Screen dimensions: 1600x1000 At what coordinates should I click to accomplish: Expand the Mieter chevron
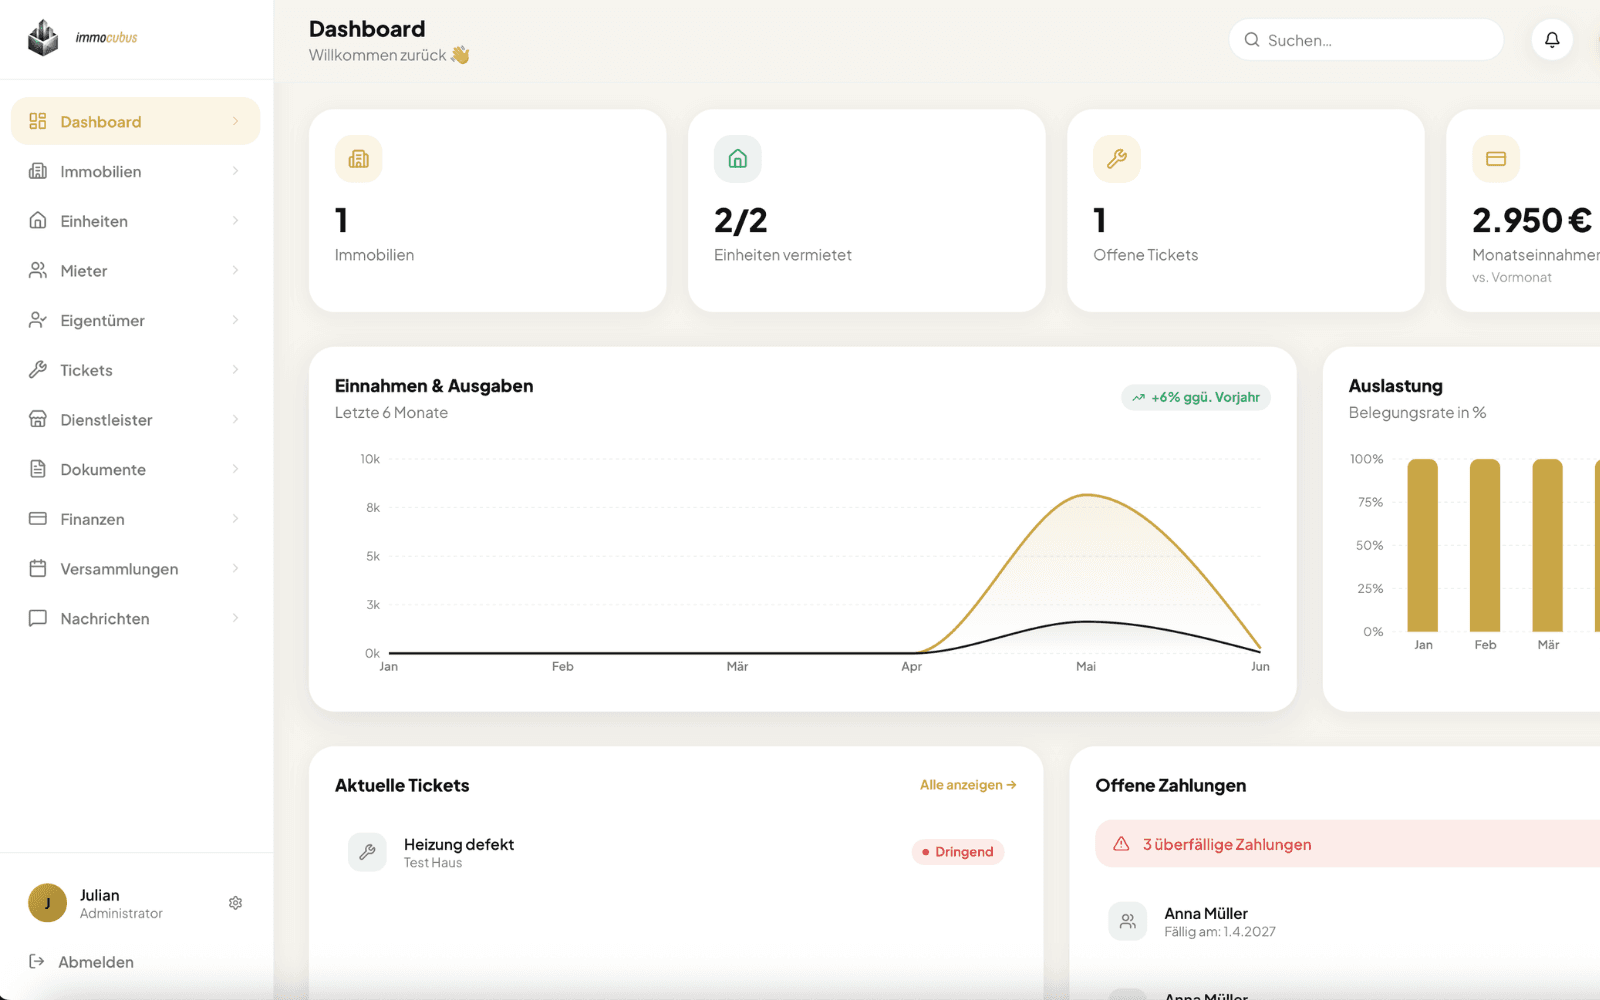click(236, 270)
